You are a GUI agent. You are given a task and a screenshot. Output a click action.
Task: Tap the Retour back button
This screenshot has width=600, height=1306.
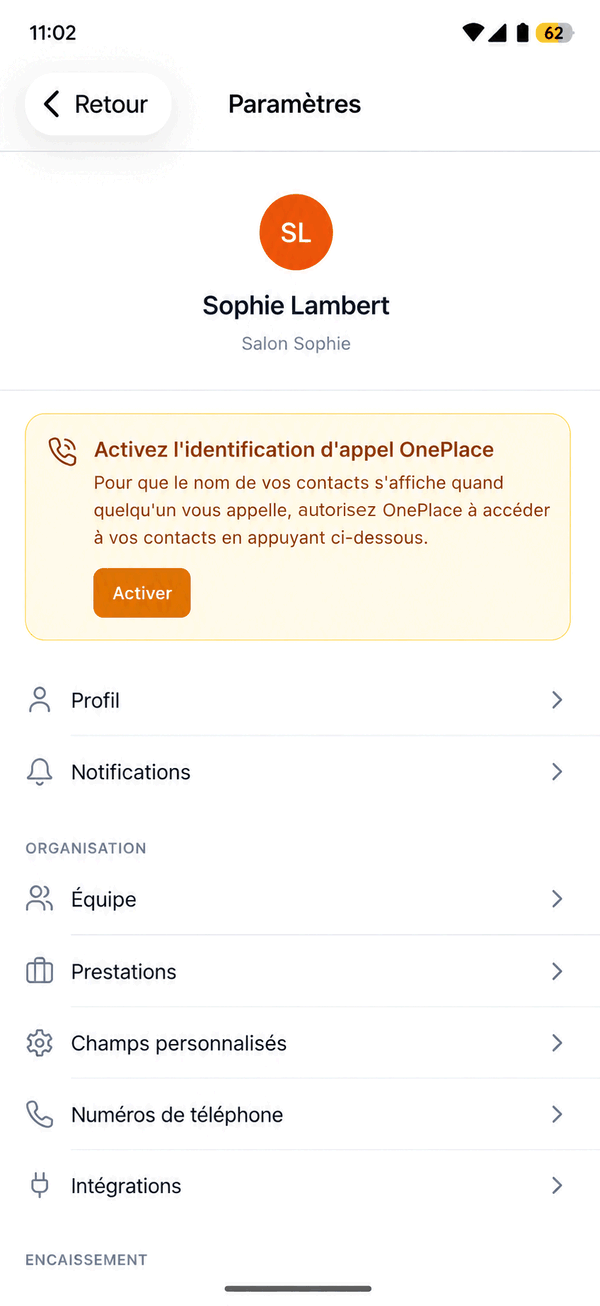pos(98,104)
